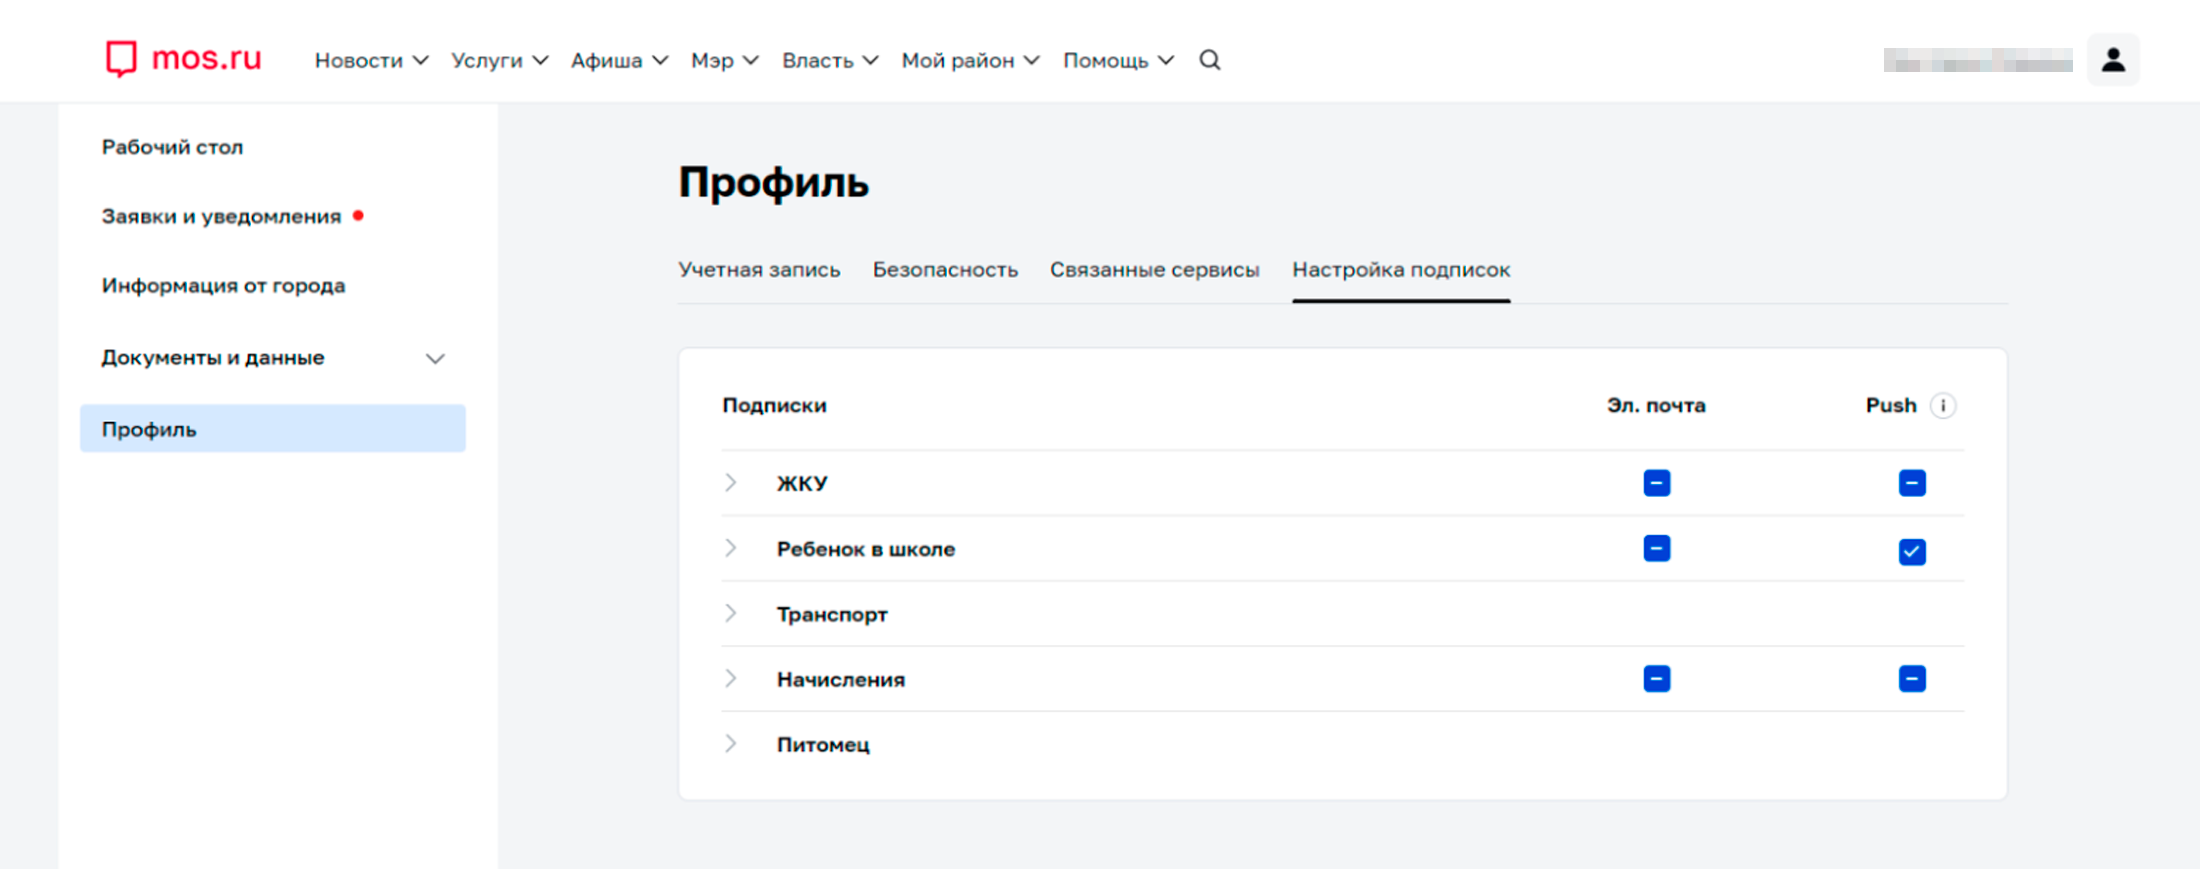Select Профиль in sidebar
The height and width of the screenshot is (869, 2200).
point(272,428)
